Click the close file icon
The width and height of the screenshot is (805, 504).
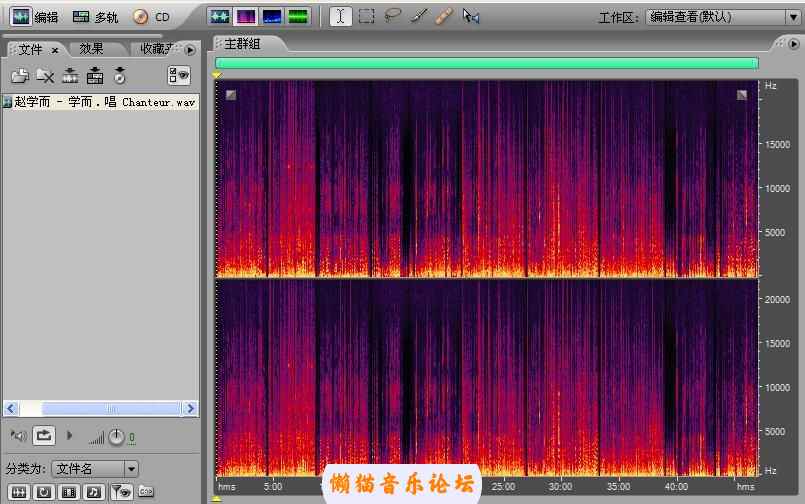click(45, 76)
